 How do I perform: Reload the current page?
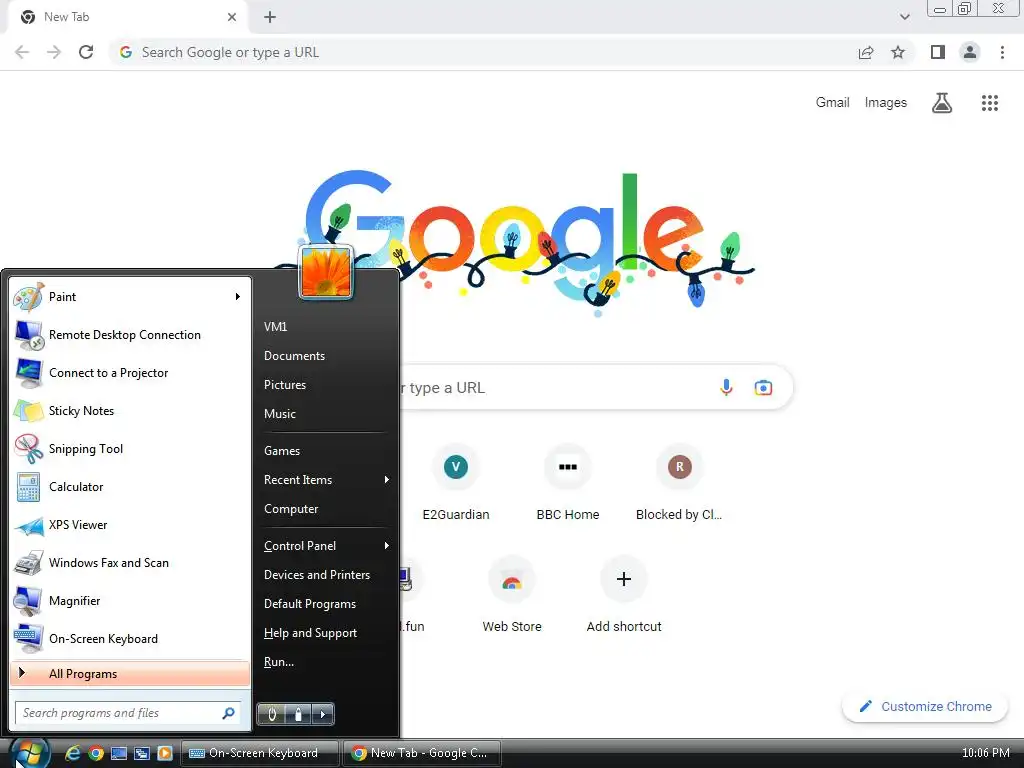pos(86,52)
